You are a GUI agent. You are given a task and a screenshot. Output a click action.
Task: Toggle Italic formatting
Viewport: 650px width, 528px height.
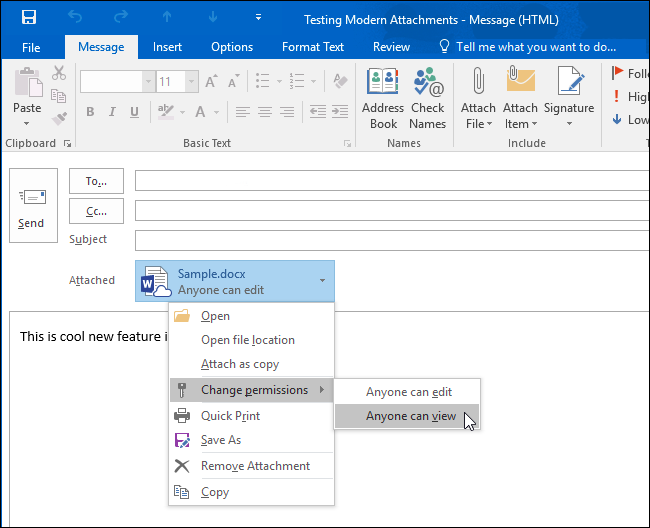[x=112, y=111]
